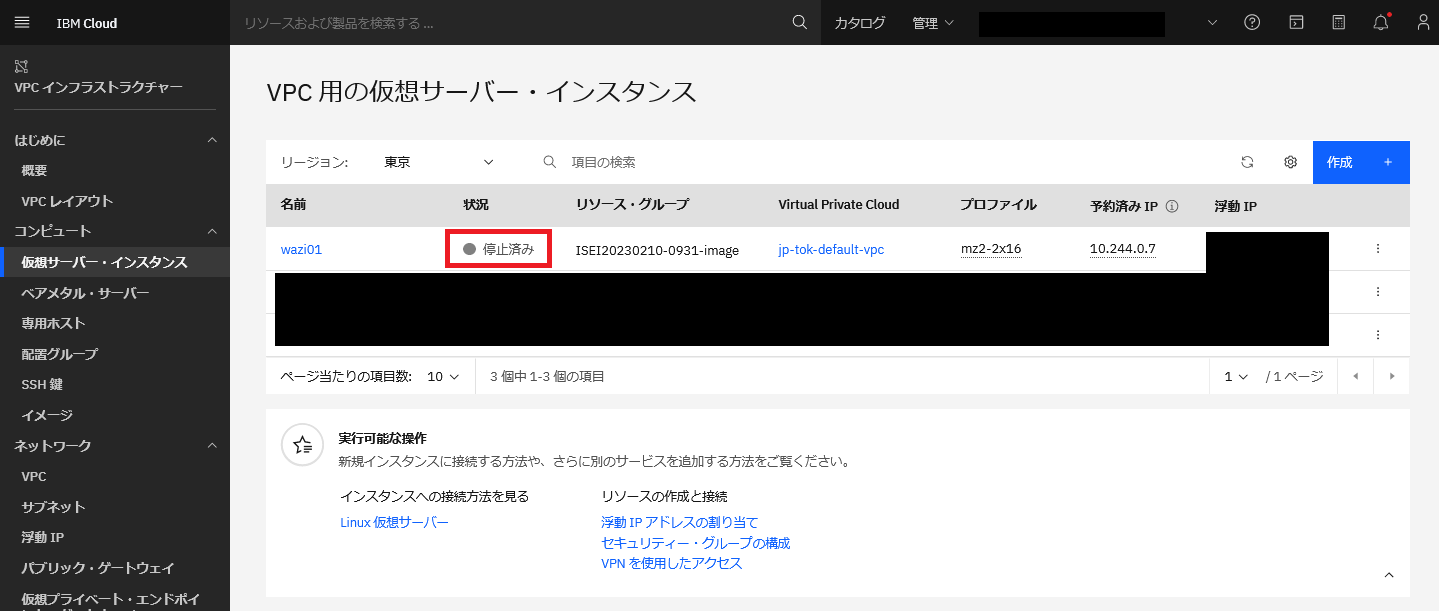Open the リージョン 東京 dropdown
1439x611 pixels.
point(439,162)
